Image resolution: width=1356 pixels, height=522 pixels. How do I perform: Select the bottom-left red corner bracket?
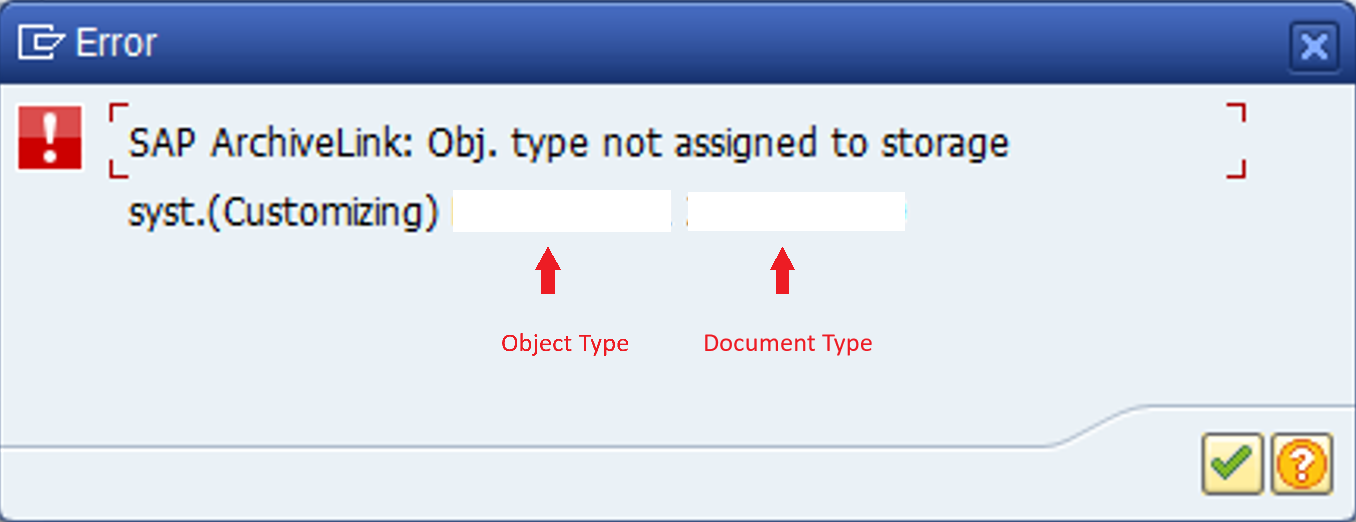[119, 168]
